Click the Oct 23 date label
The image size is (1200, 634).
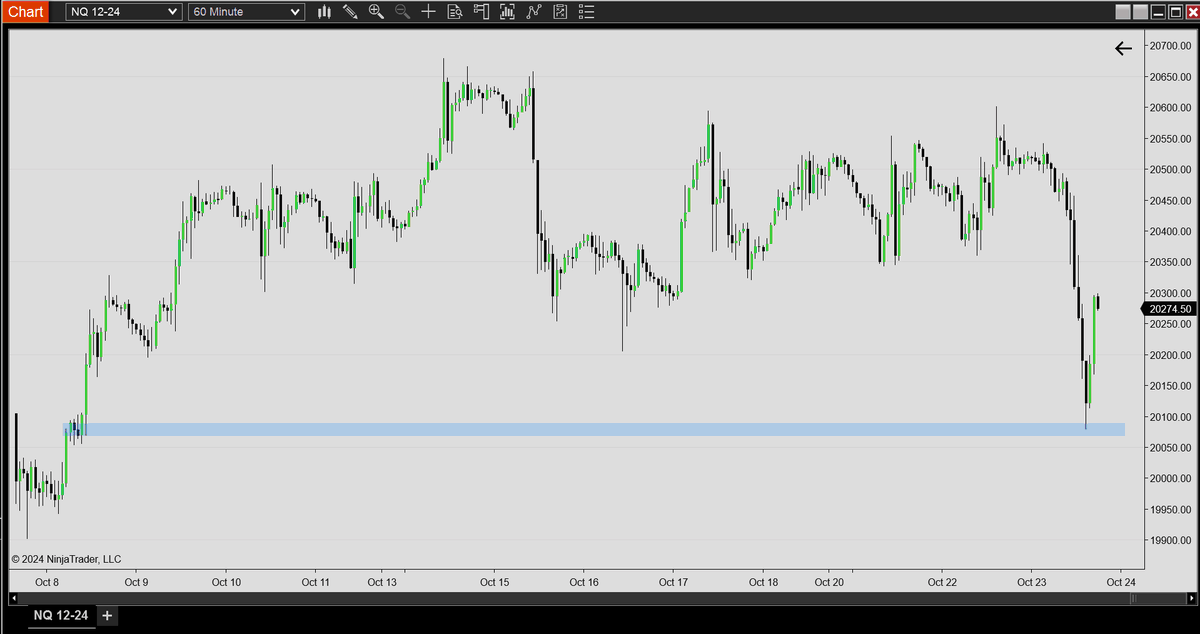coord(1031,581)
